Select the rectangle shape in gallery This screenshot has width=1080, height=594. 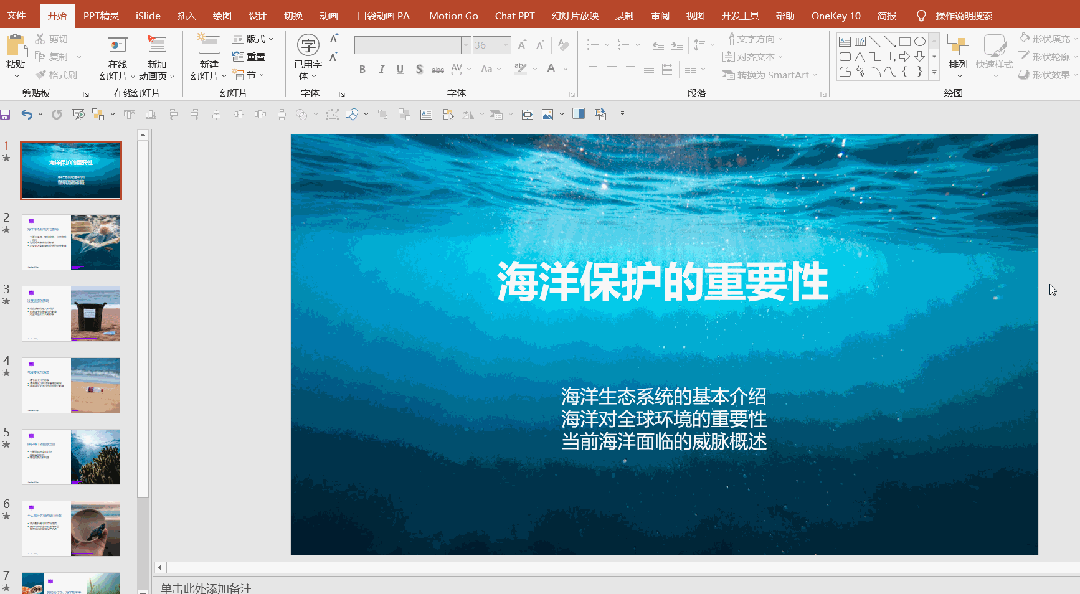tap(904, 41)
